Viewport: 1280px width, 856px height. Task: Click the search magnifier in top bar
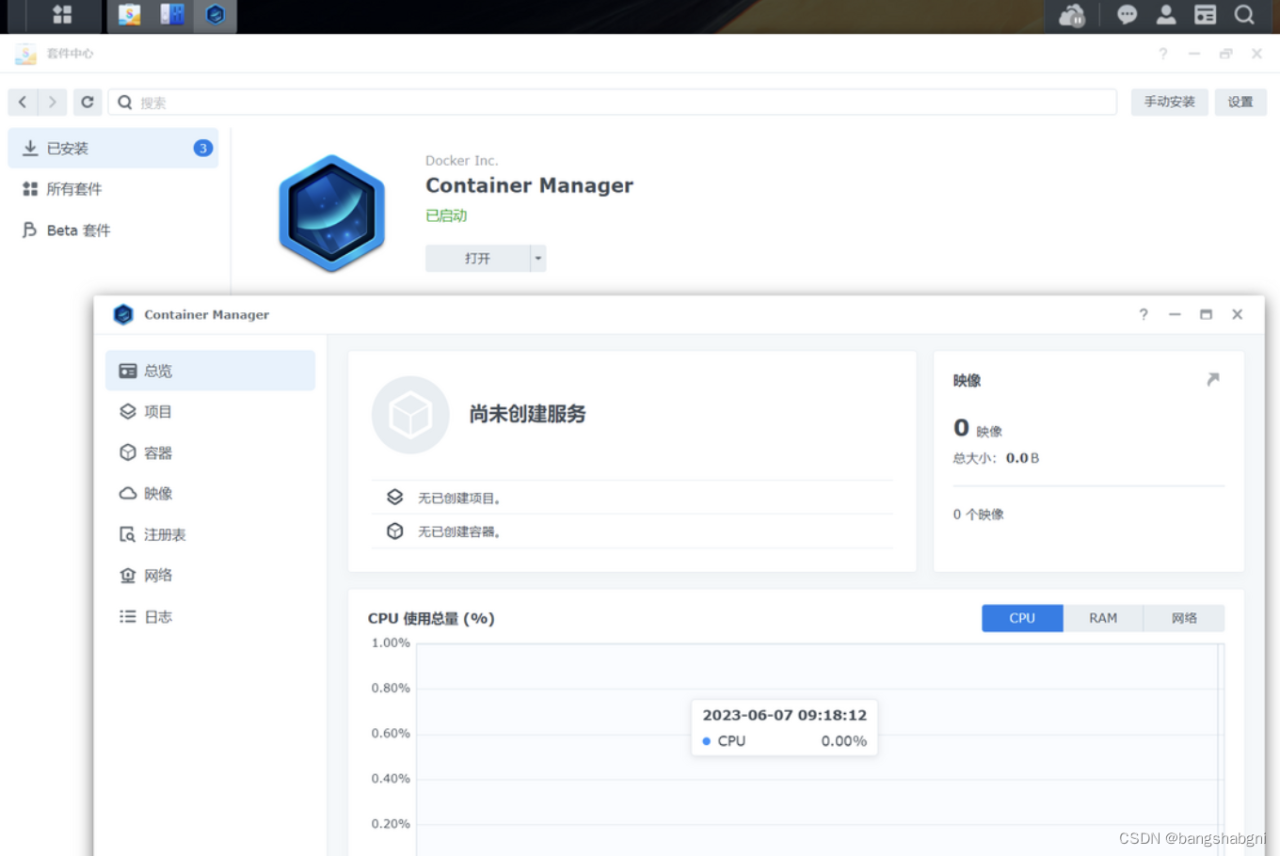pos(1244,15)
